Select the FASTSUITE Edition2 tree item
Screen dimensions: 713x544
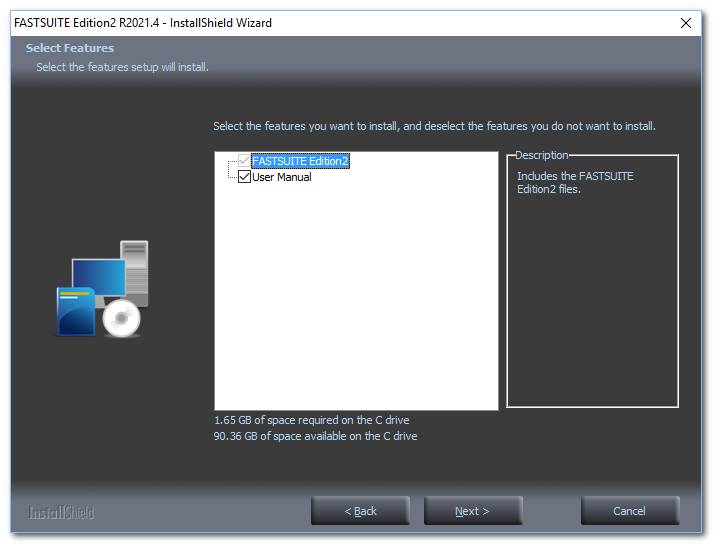coord(300,161)
